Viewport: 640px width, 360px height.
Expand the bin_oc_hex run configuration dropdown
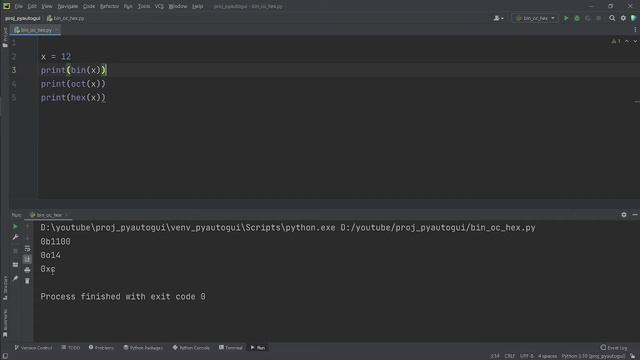click(x=535, y=18)
